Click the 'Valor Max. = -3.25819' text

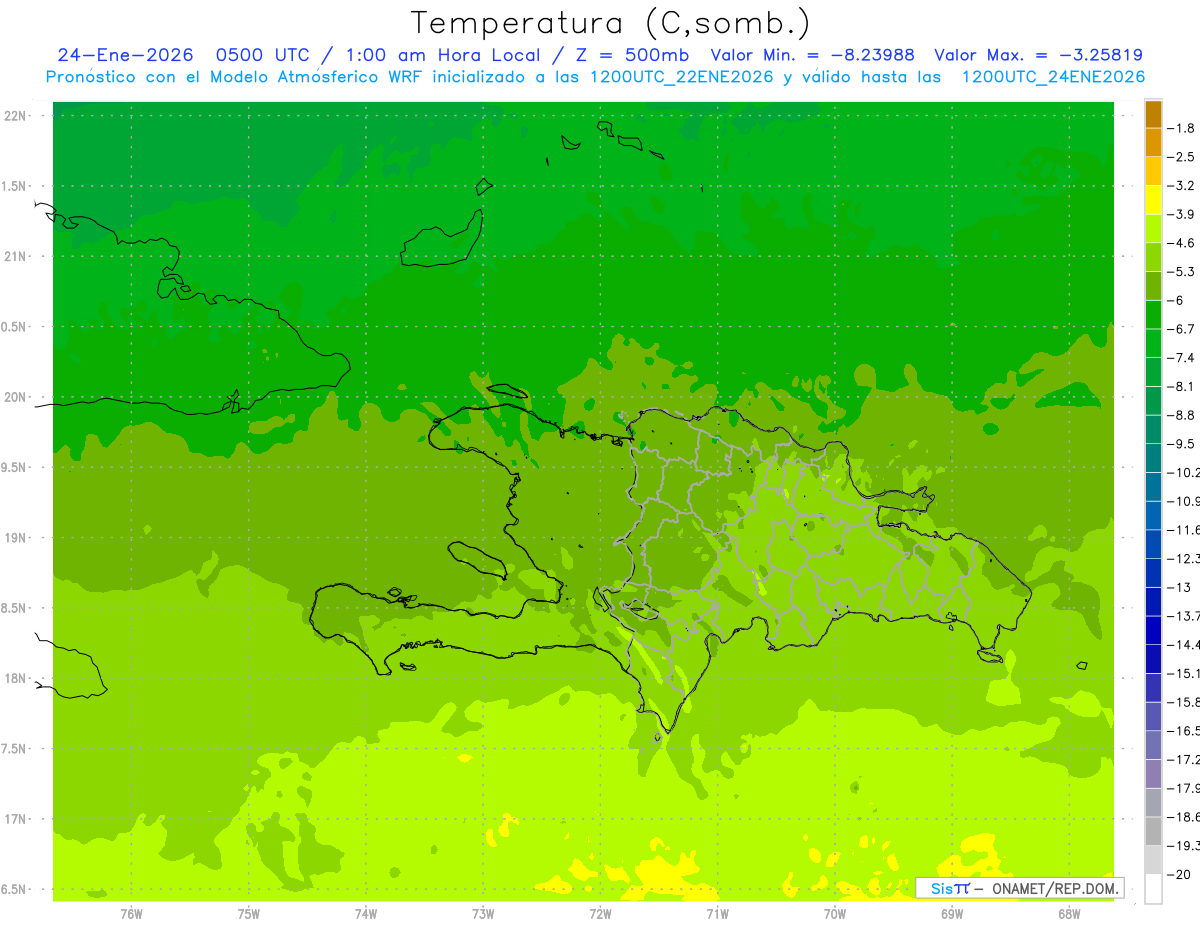[x=1038, y=55]
